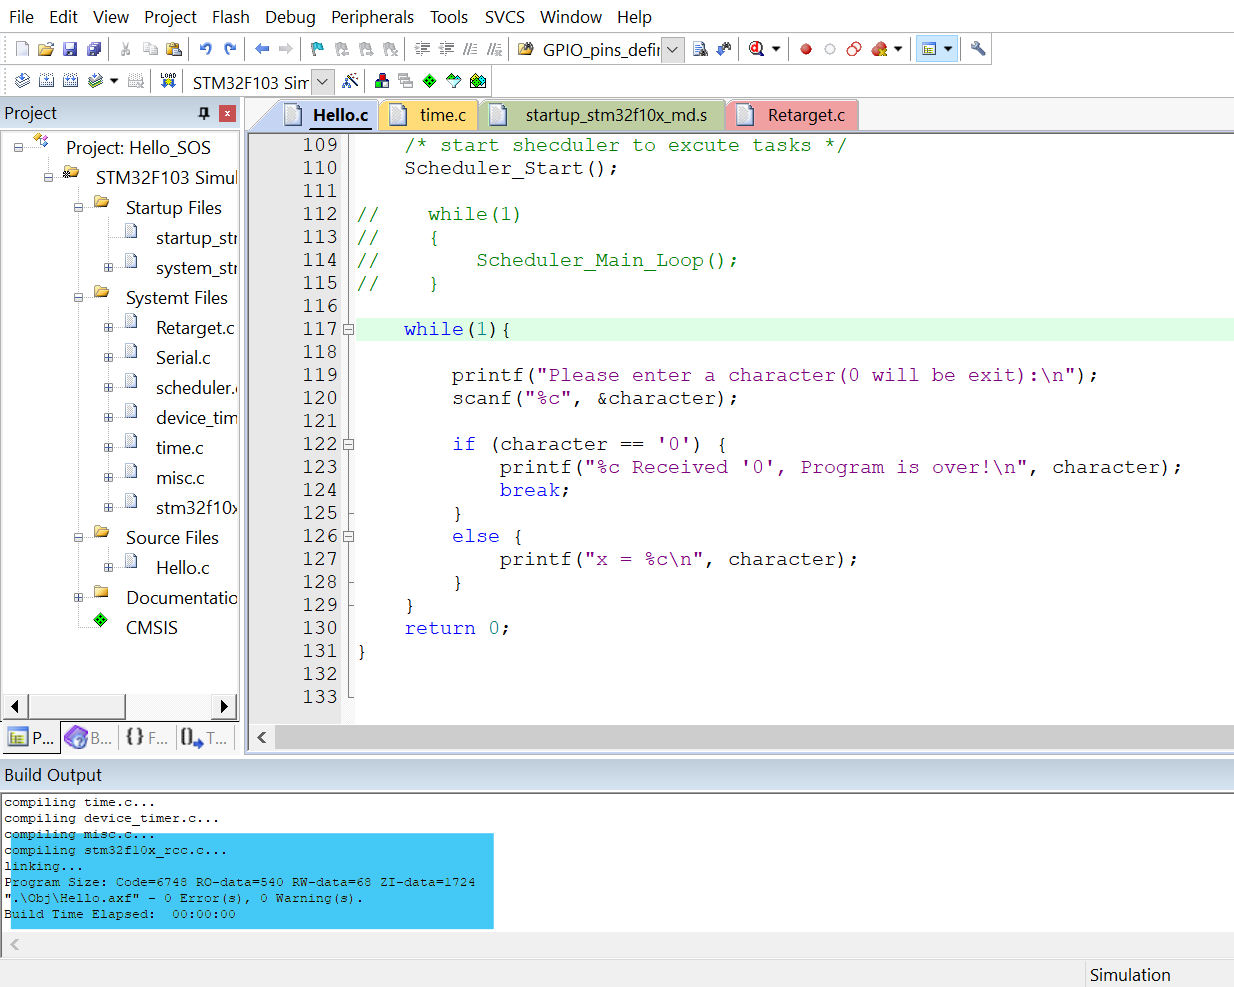1234x987 pixels.
Task: Collapse the if block at line 122
Action: pos(348,444)
